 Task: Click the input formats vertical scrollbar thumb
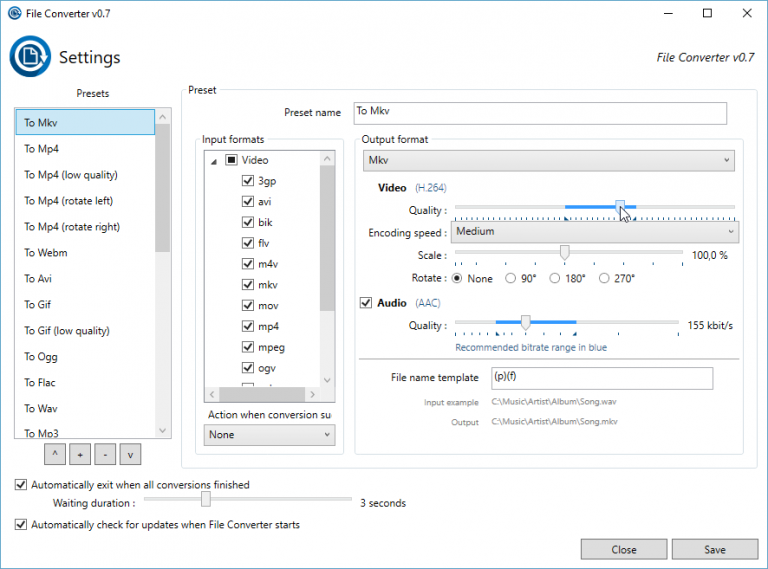click(328, 238)
